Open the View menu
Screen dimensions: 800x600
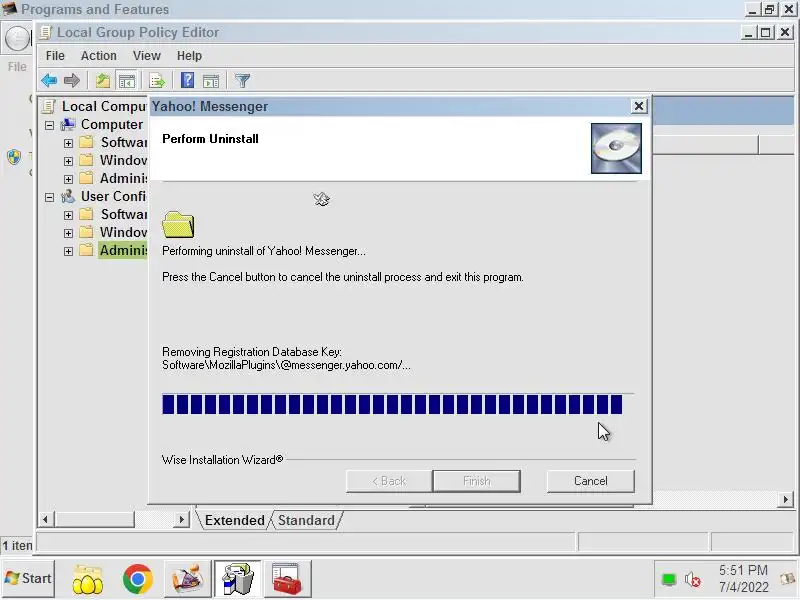coord(146,56)
